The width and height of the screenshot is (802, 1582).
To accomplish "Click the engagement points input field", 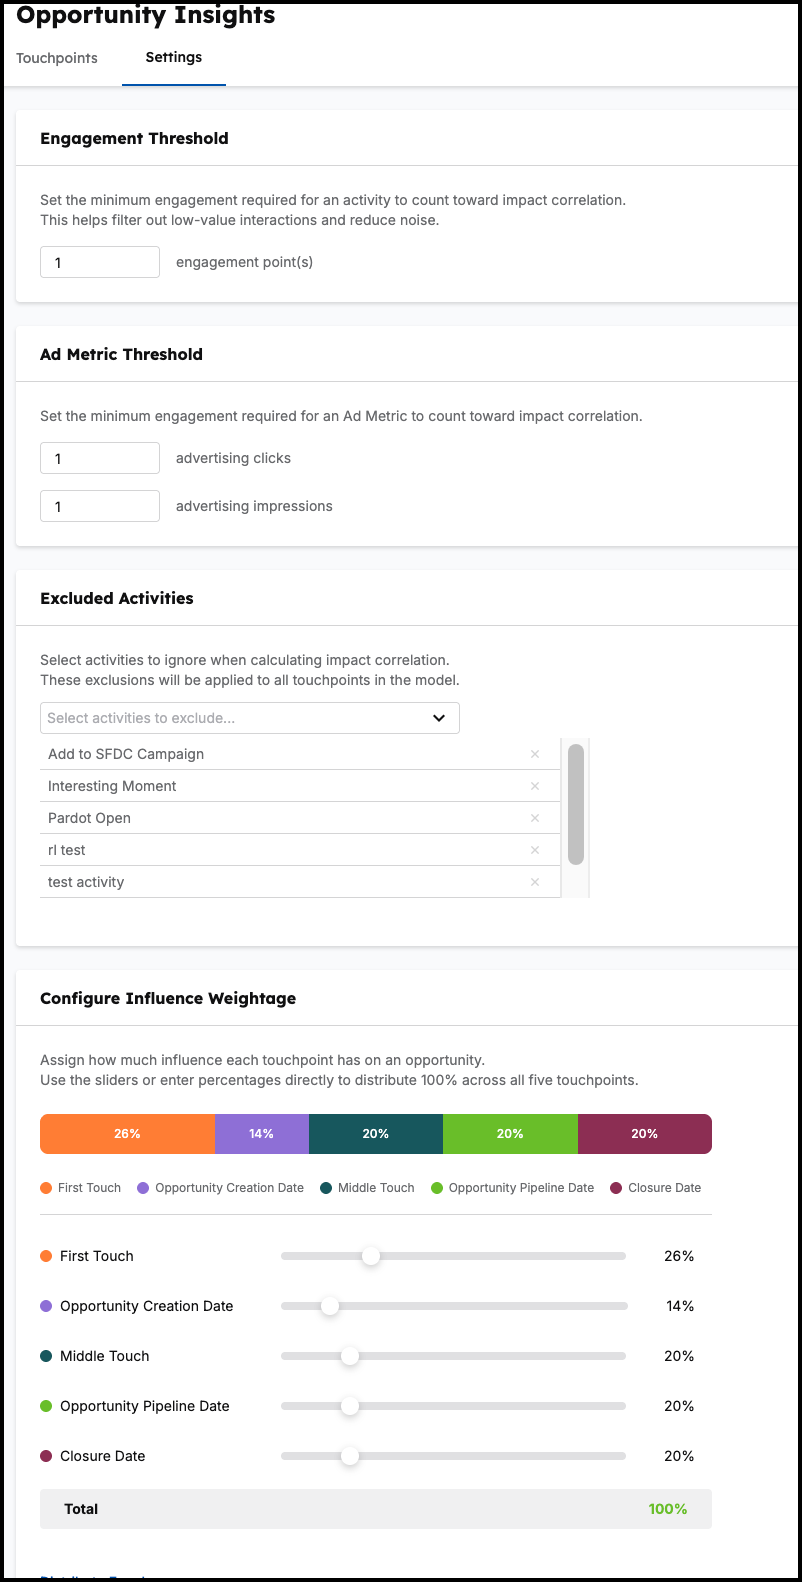I will (x=100, y=262).
